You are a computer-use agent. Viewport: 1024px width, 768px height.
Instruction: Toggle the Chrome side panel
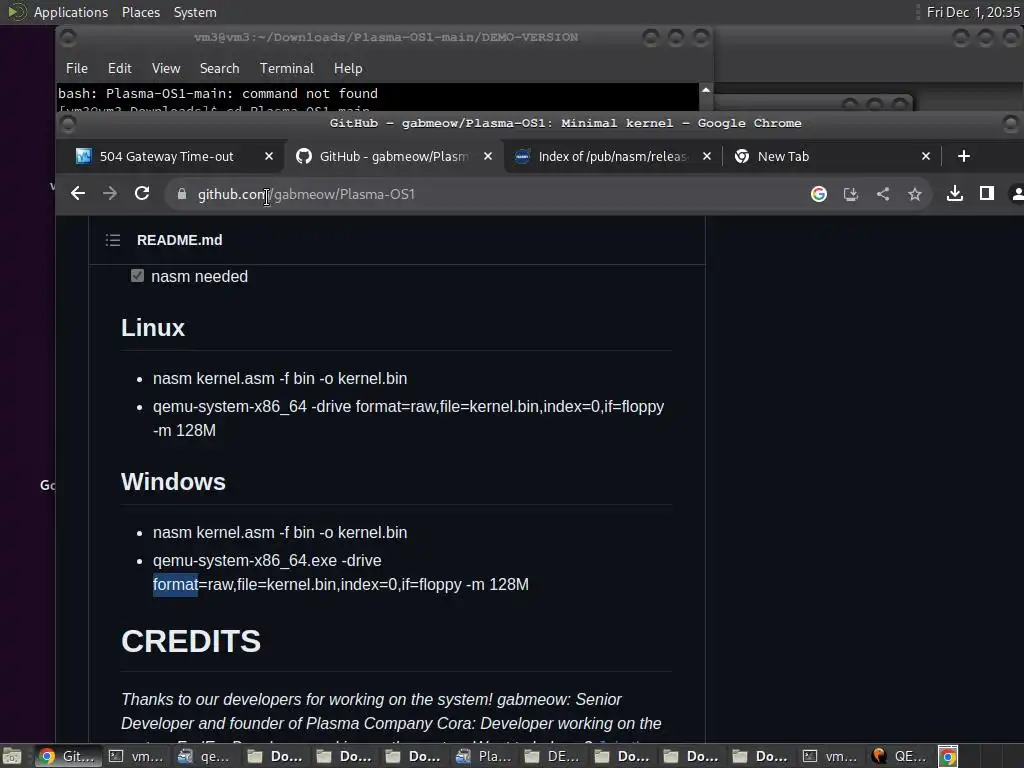point(986,193)
